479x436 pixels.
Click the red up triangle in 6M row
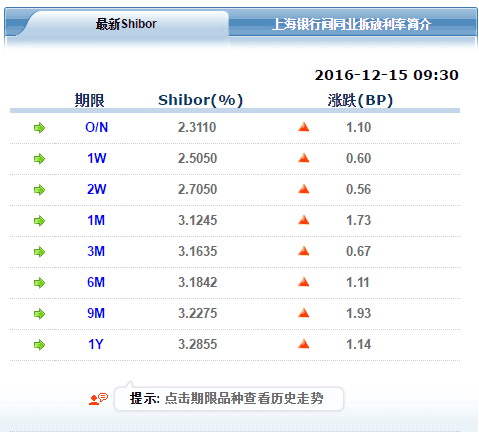pyautogui.click(x=304, y=282)
